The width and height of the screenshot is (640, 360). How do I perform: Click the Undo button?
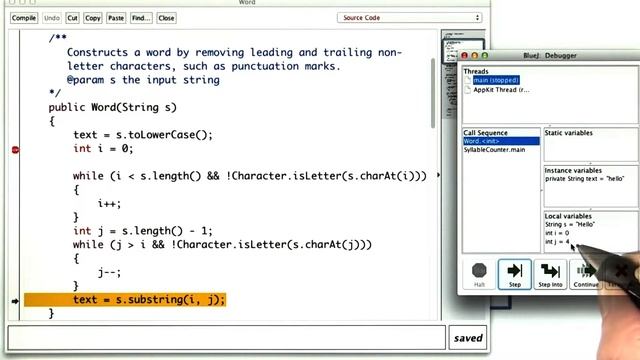pos(51,18)
